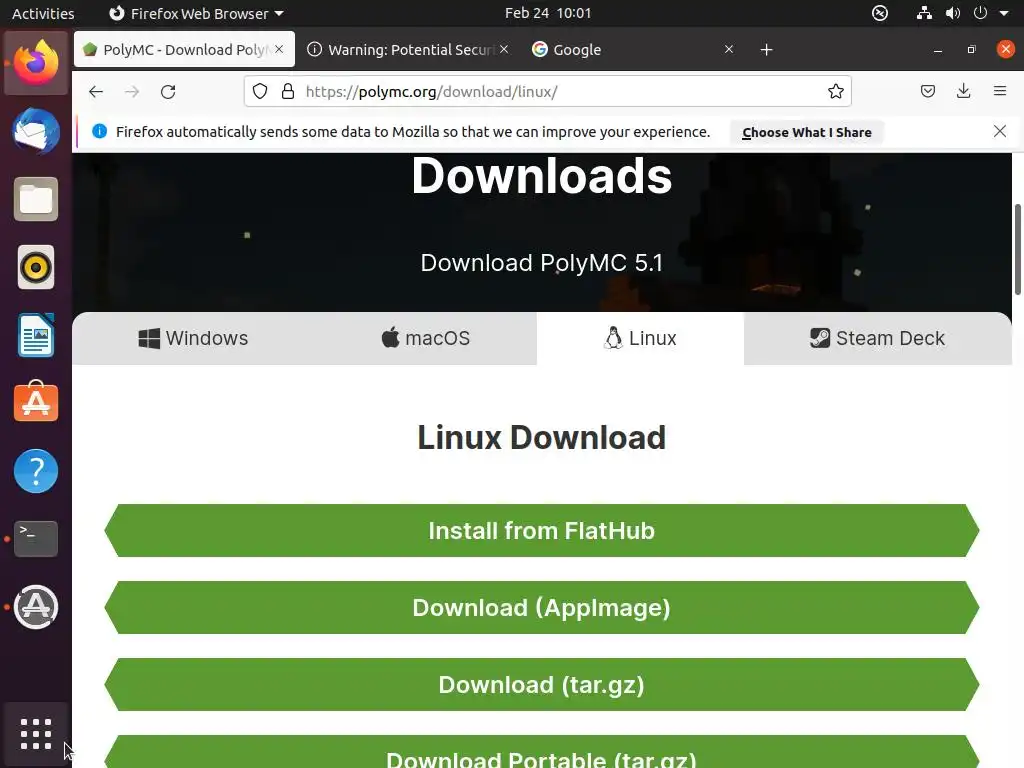Image resolution: width=1024 pixels, height=768 pixels.
Task: Open the Help icon in the dock
Action: (36, 471)
